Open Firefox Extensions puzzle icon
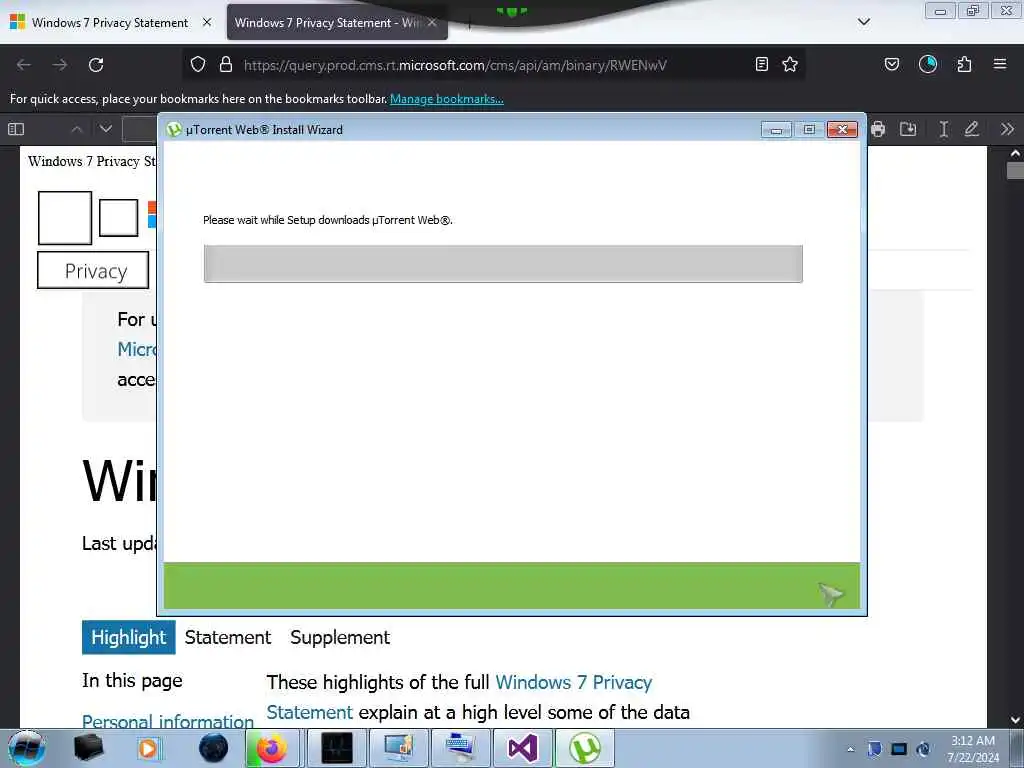The image size is (1024, 768). [964, 64]
